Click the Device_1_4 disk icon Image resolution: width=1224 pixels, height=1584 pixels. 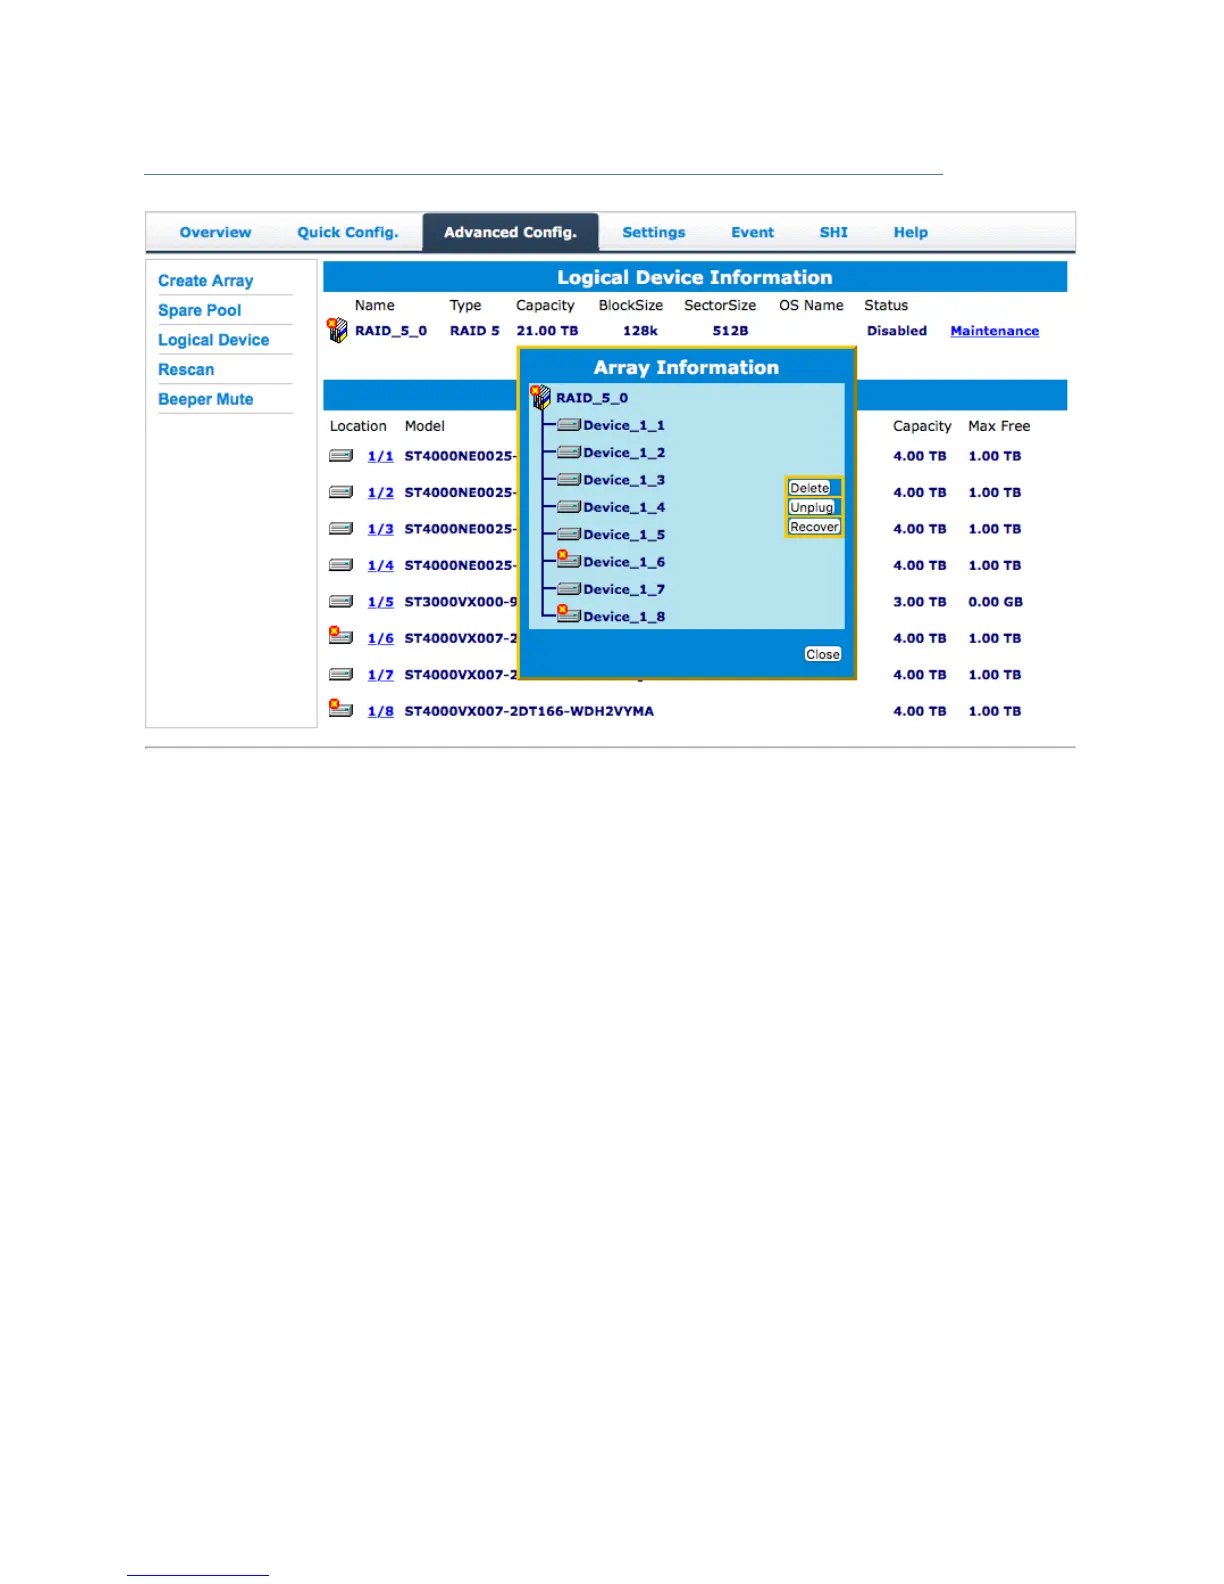point(569,507)
